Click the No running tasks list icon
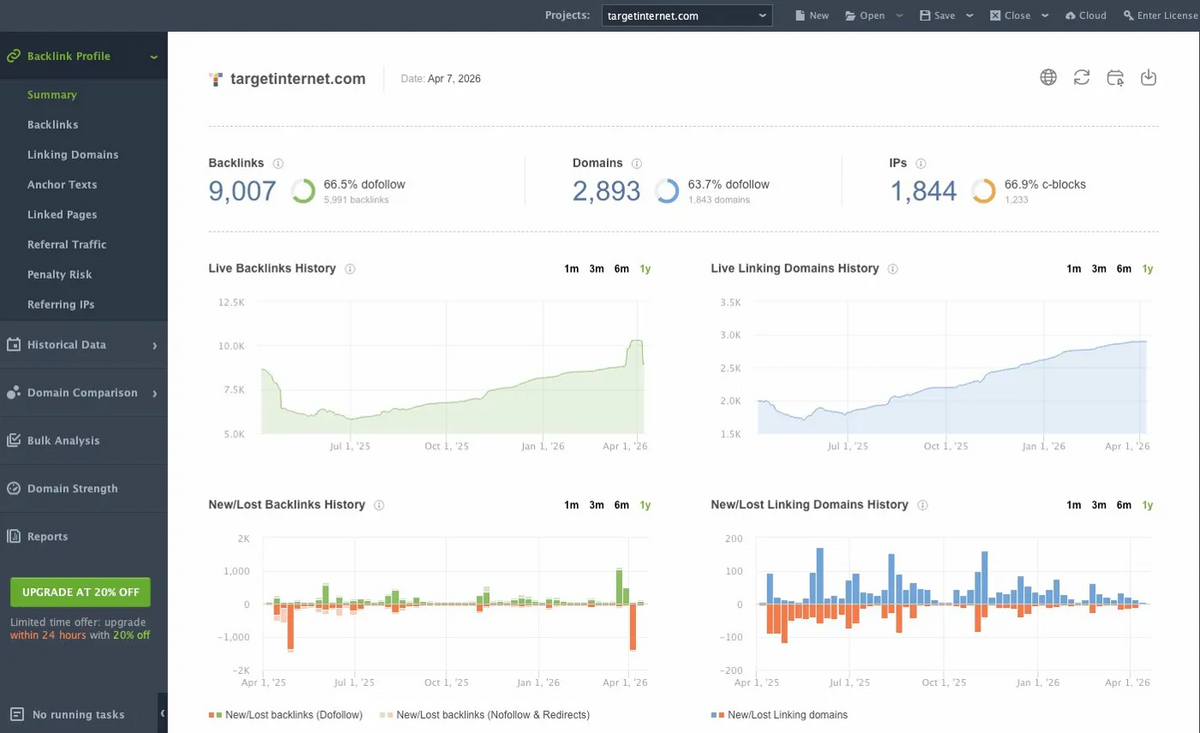This screenshot has height=733, width=1200. click(16, 714)
